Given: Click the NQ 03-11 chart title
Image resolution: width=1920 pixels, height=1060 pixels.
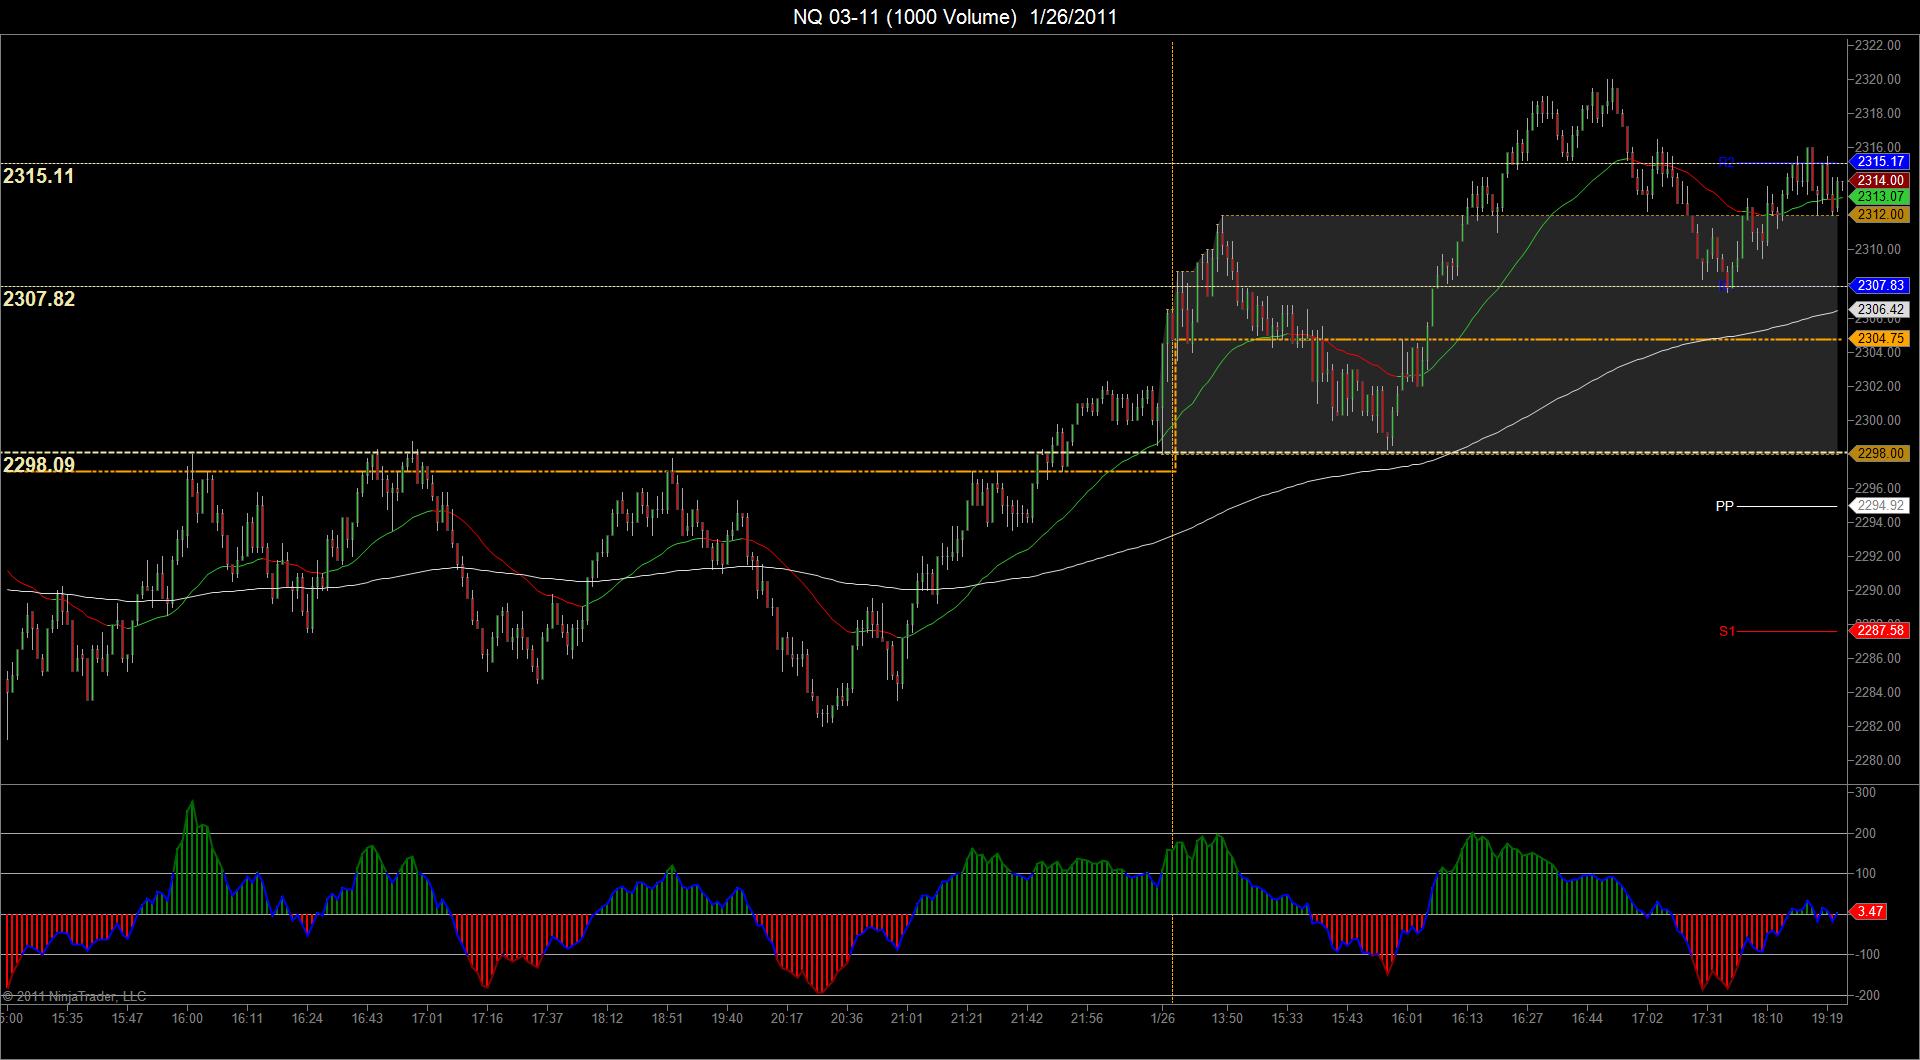Looking at the screenshot, I should coord(955,17).
